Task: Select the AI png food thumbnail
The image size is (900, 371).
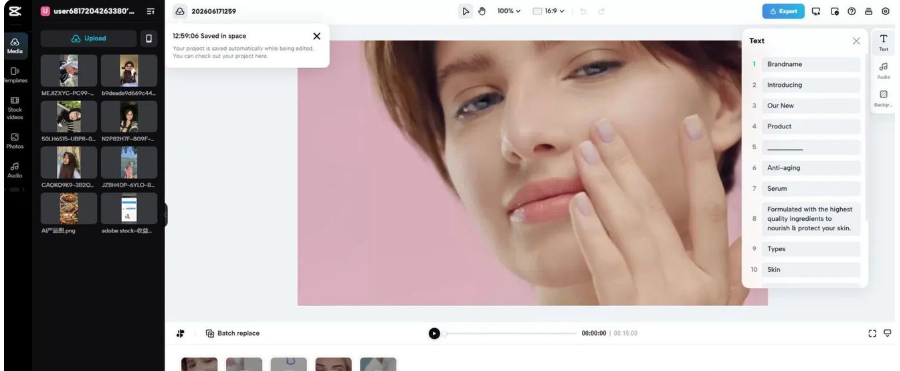Action: (x=69, y=208)
